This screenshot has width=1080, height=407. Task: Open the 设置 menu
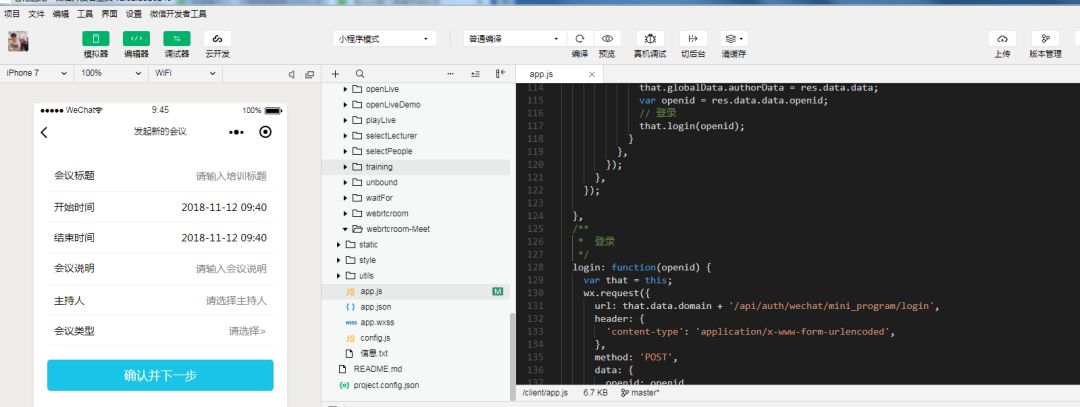click(x=134, y=14)
